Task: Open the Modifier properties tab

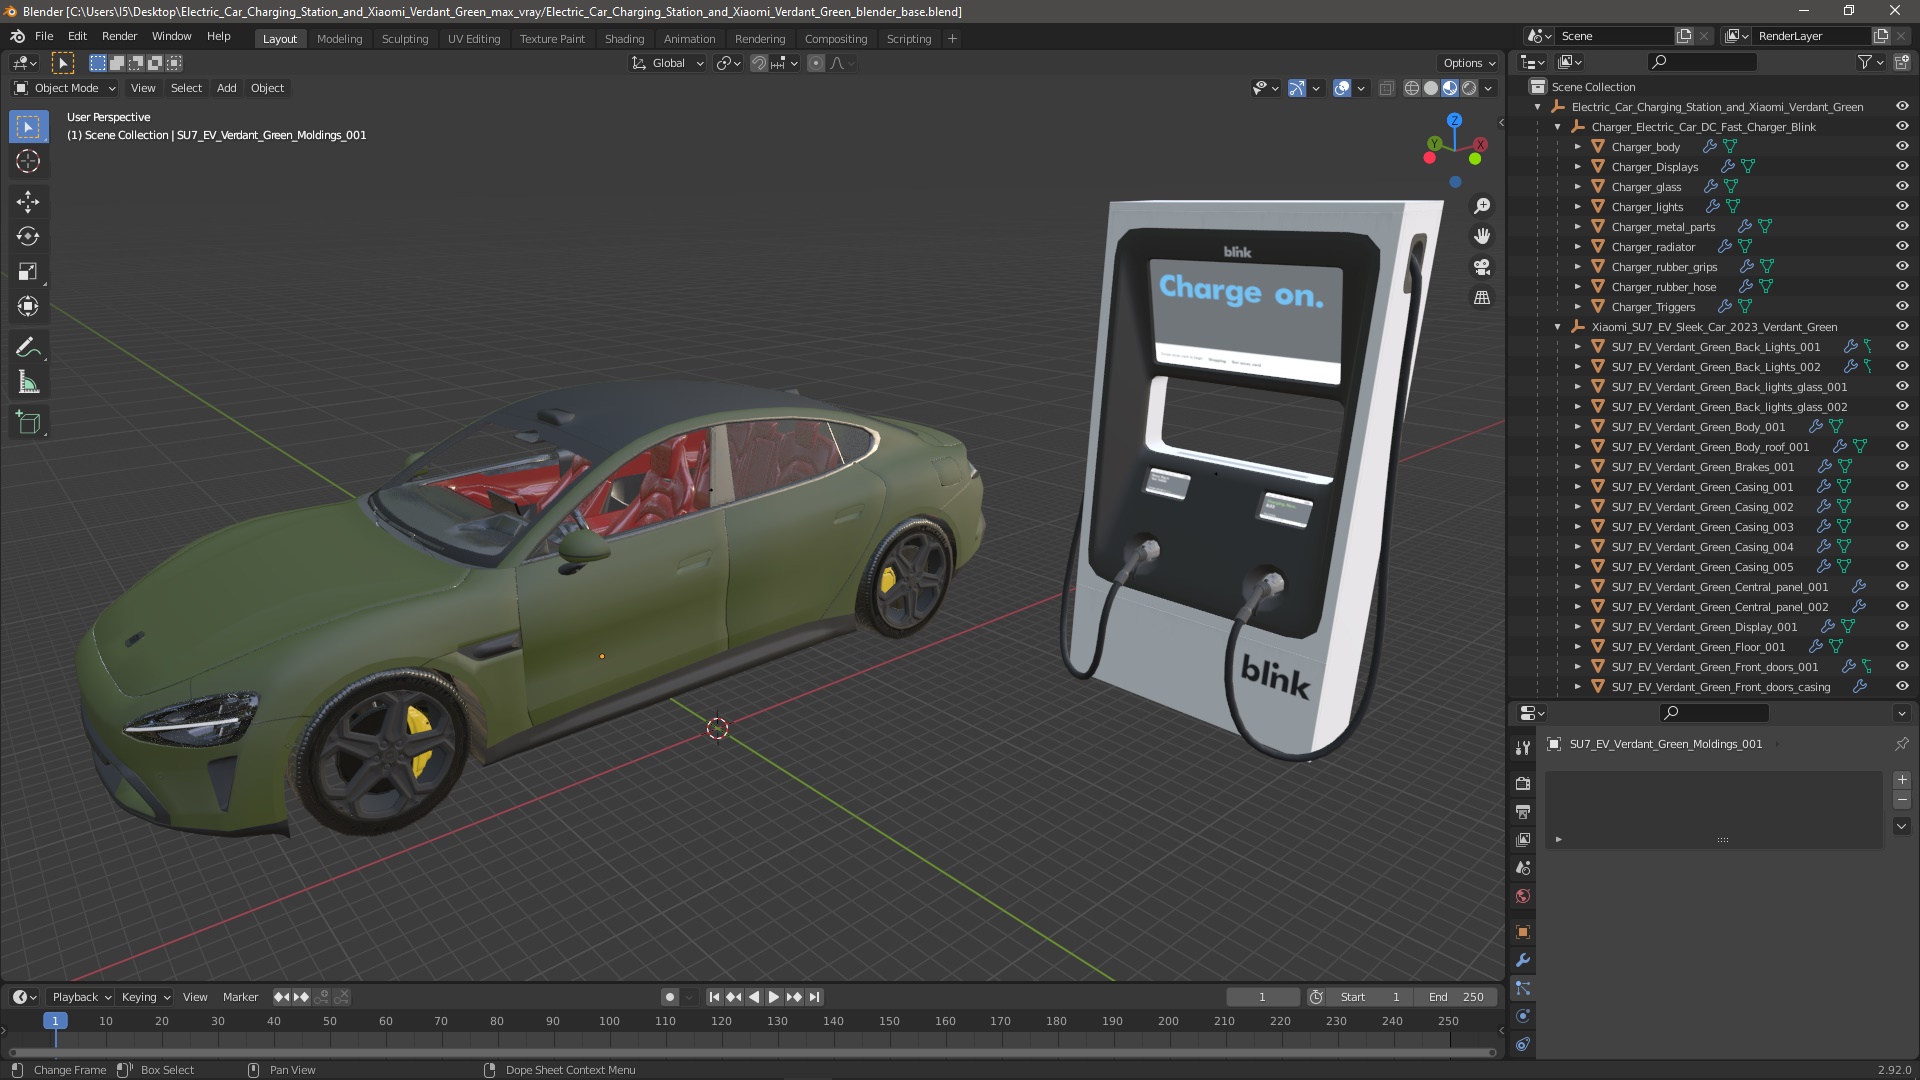Action: tap(1523, 960)
